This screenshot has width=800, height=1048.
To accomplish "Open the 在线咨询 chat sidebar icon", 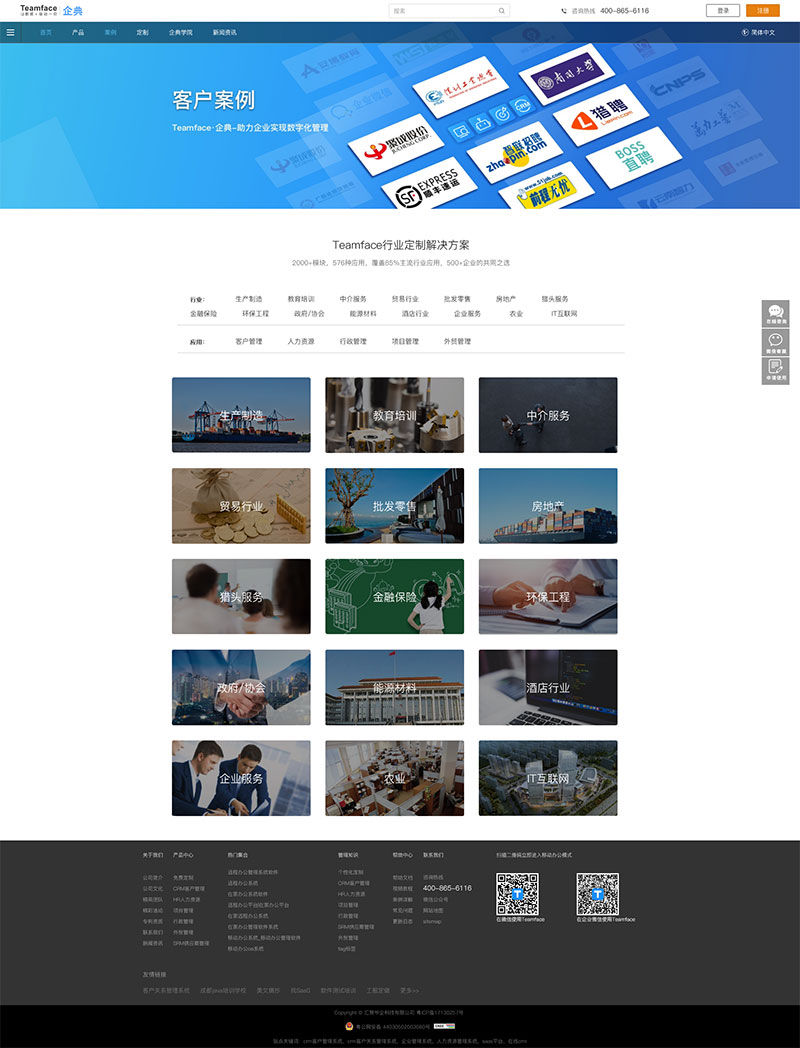I will (775, 313).
